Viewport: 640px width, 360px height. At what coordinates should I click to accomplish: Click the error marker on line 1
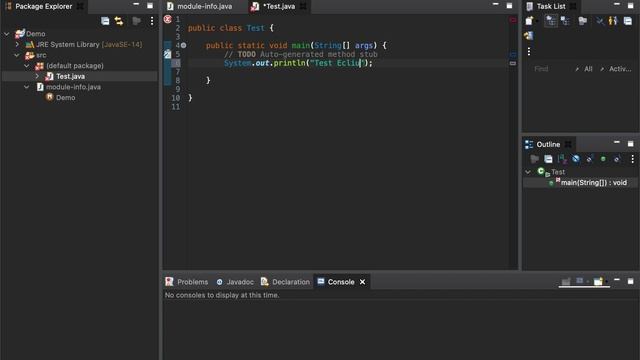pos(167,19)
